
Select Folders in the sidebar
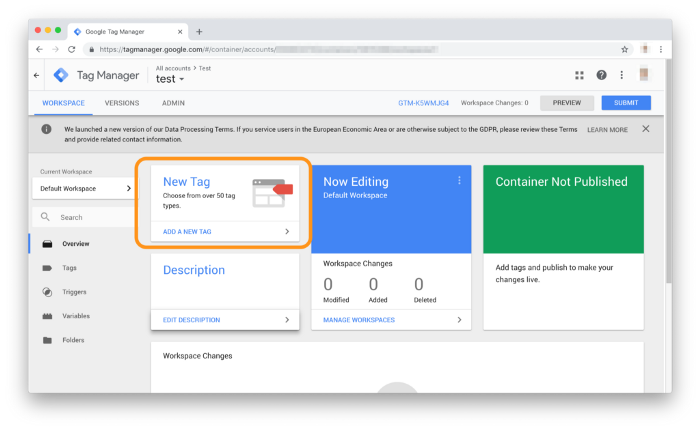pos(73,340)
